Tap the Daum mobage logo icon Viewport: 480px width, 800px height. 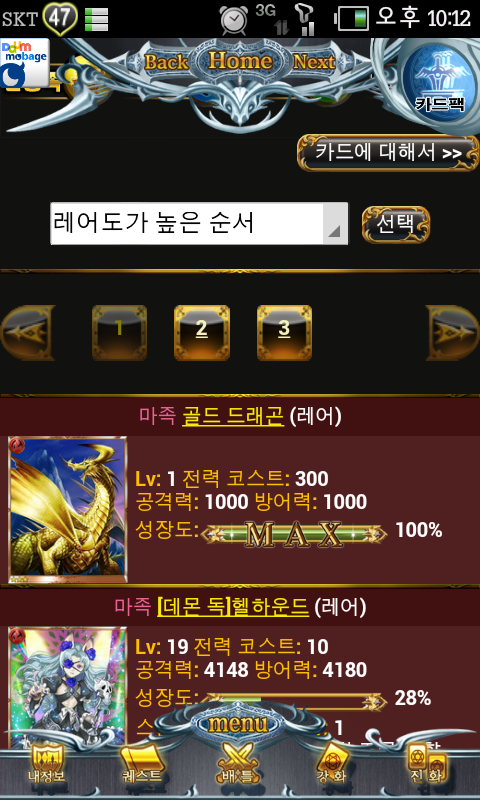[x=24, y=63]
